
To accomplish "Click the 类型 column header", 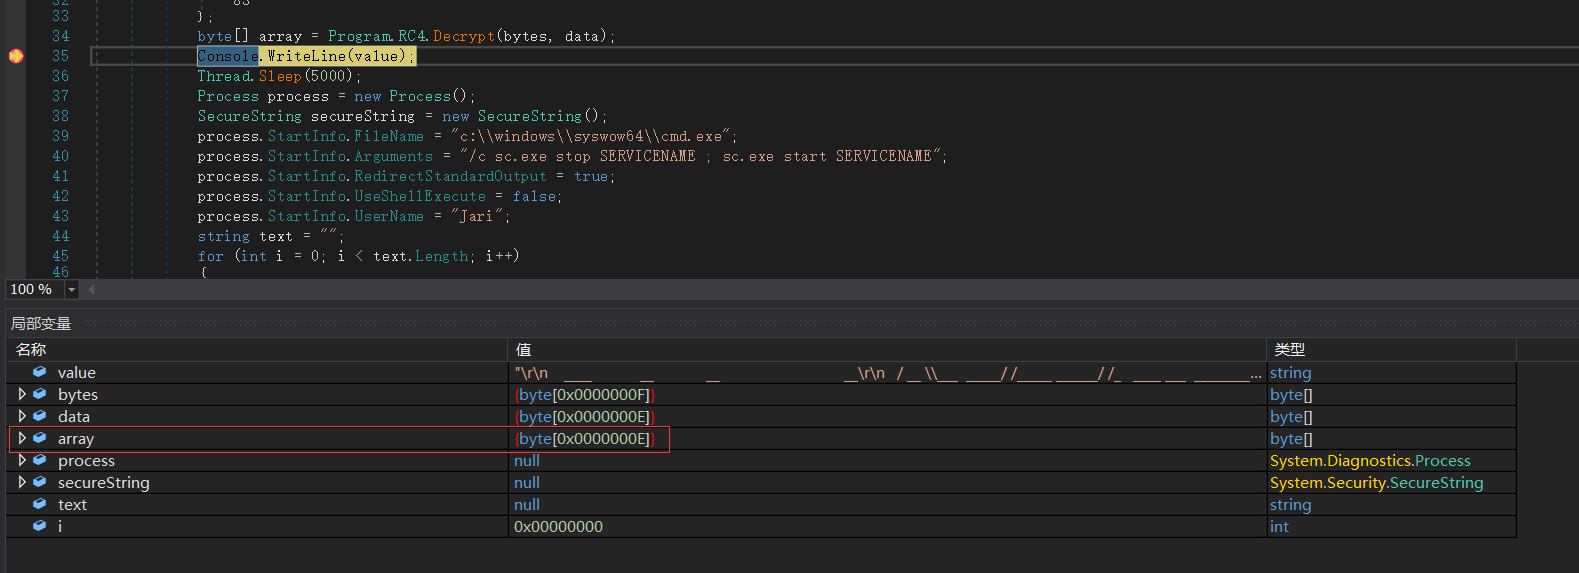I will (x=1289, y=350).
